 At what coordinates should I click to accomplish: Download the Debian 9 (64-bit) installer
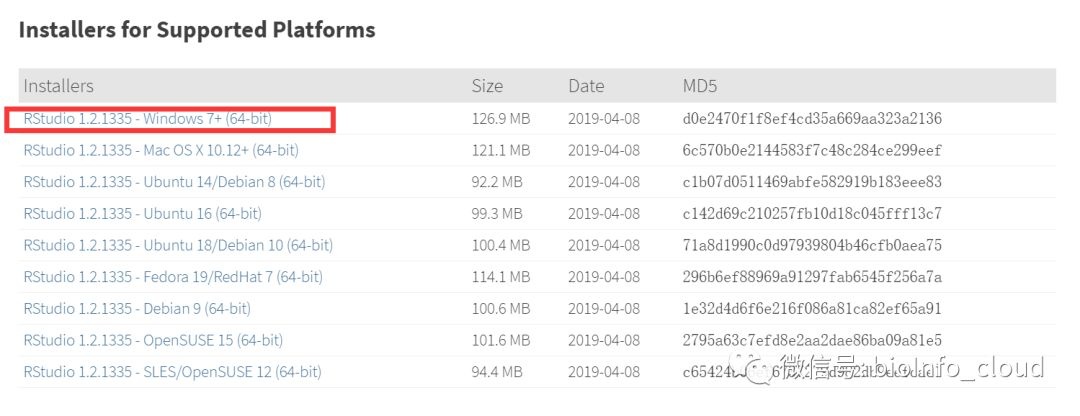137,308
